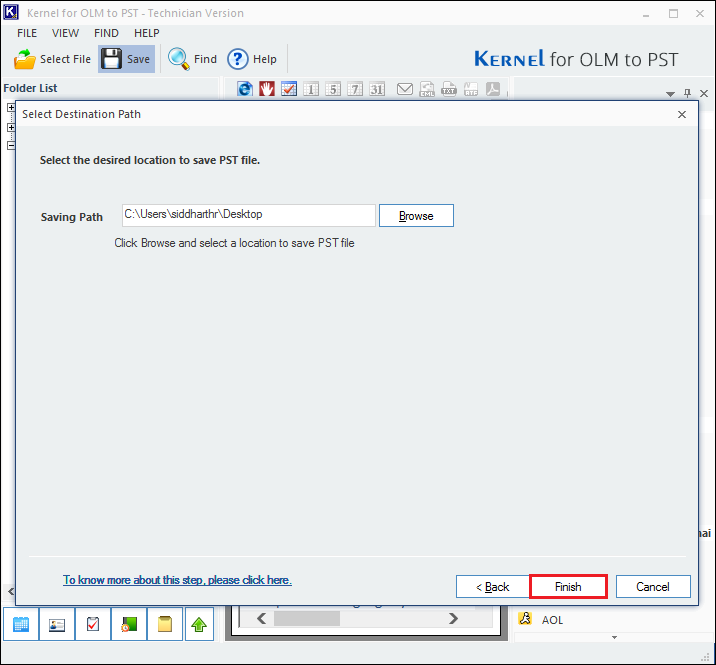
Task: Click the Save floppy disk icon
Action: [111, 59]
